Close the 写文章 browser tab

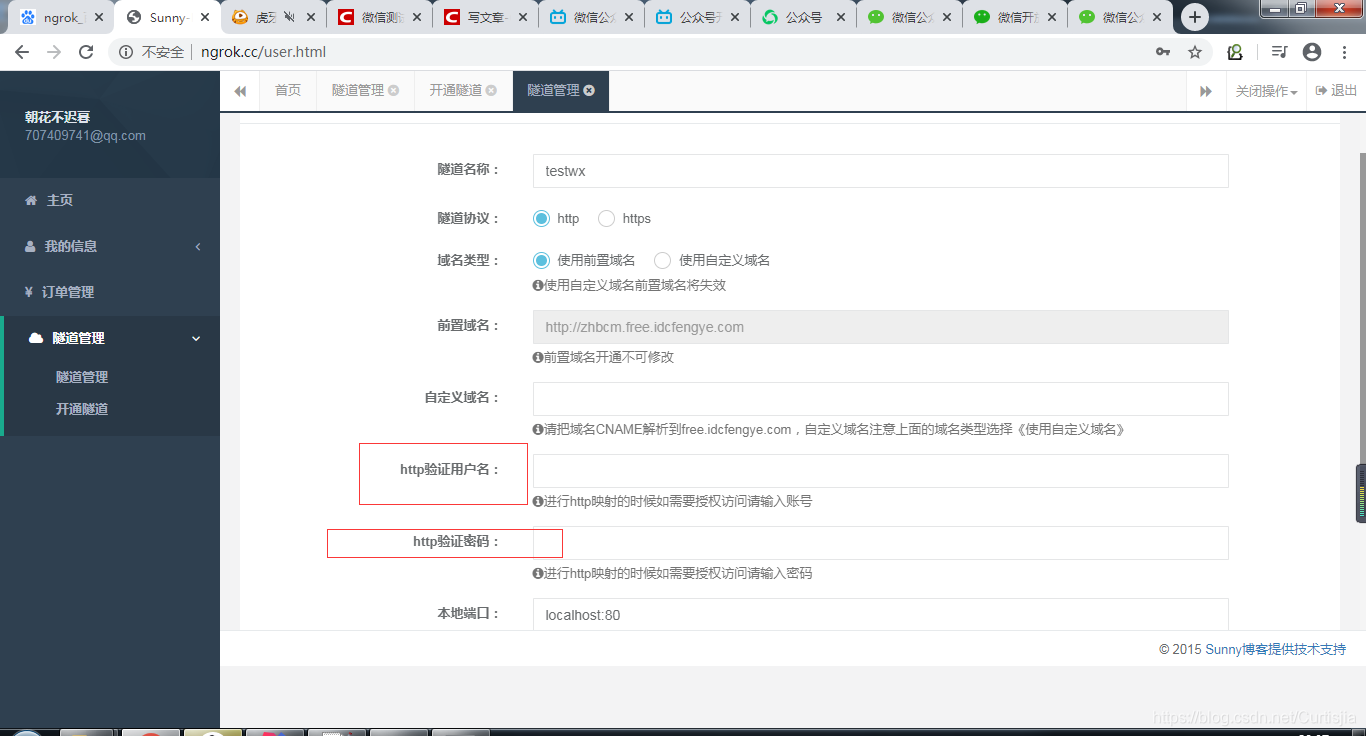tap(522, 17)
